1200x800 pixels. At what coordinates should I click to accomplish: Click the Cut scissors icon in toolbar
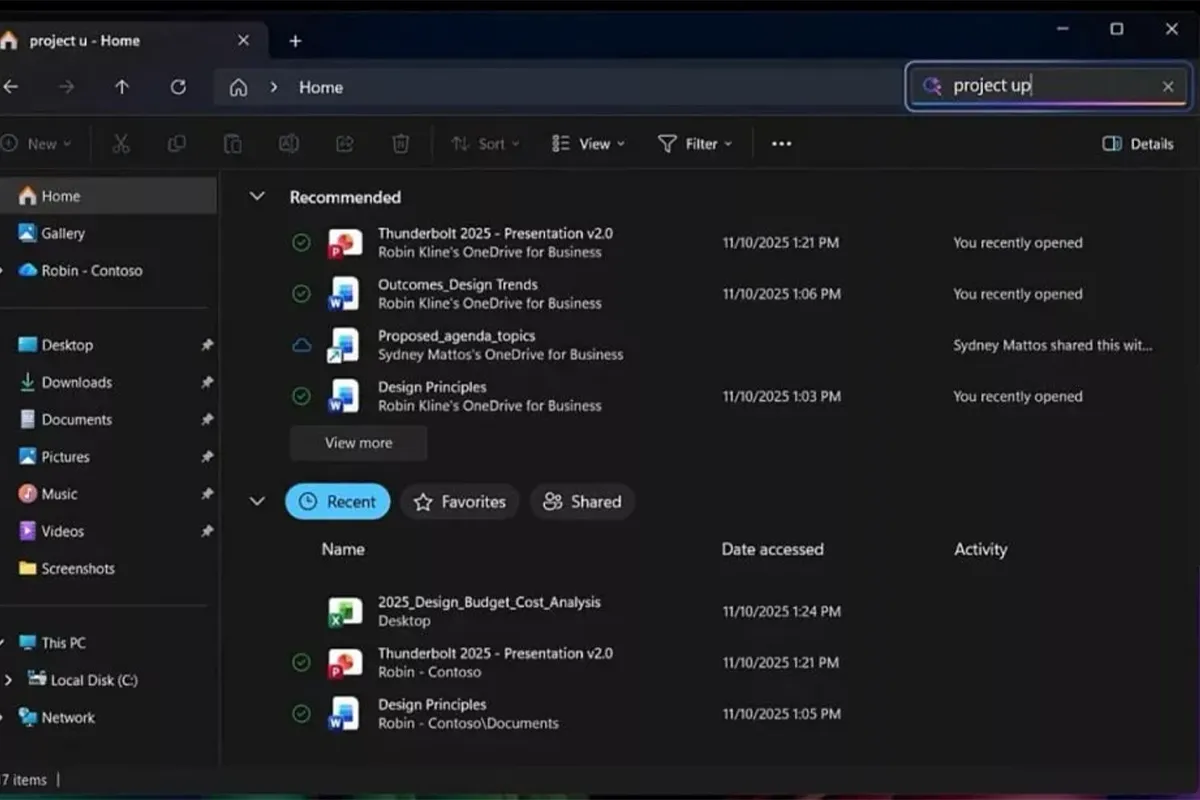tap(121, 144)
